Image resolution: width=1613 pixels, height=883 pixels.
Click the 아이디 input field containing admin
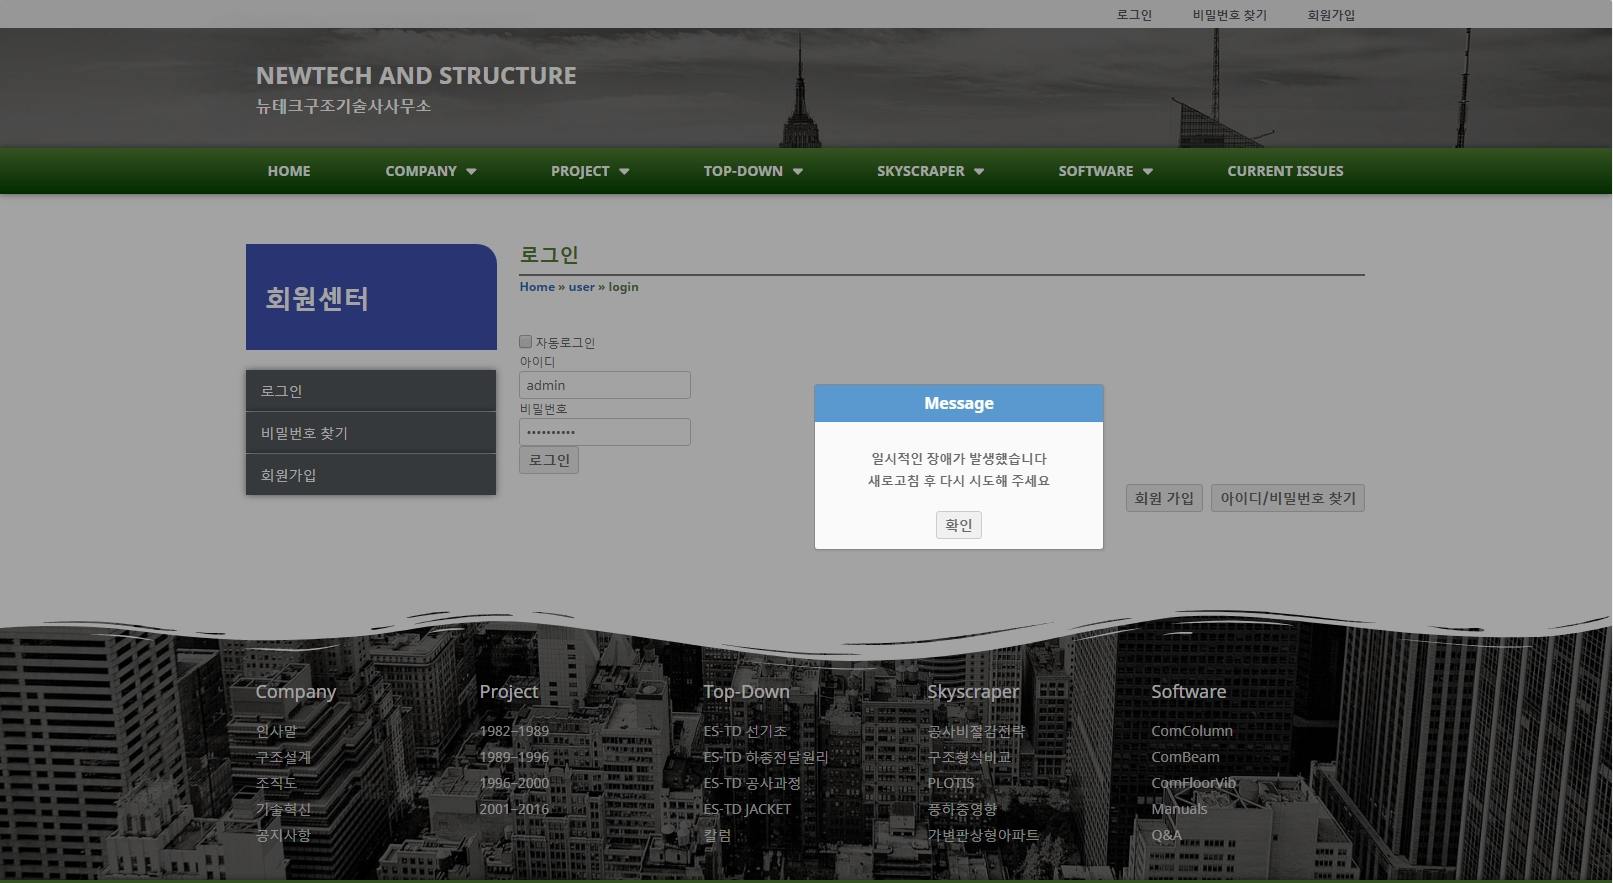tap(604, 385)
